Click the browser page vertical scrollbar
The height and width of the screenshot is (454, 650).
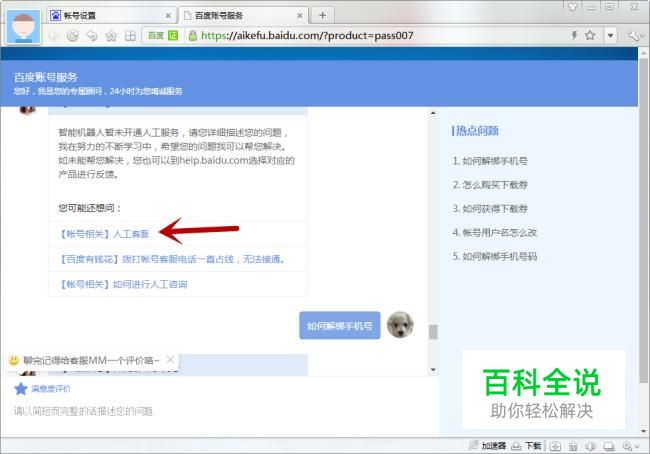(x=643, y=220)
